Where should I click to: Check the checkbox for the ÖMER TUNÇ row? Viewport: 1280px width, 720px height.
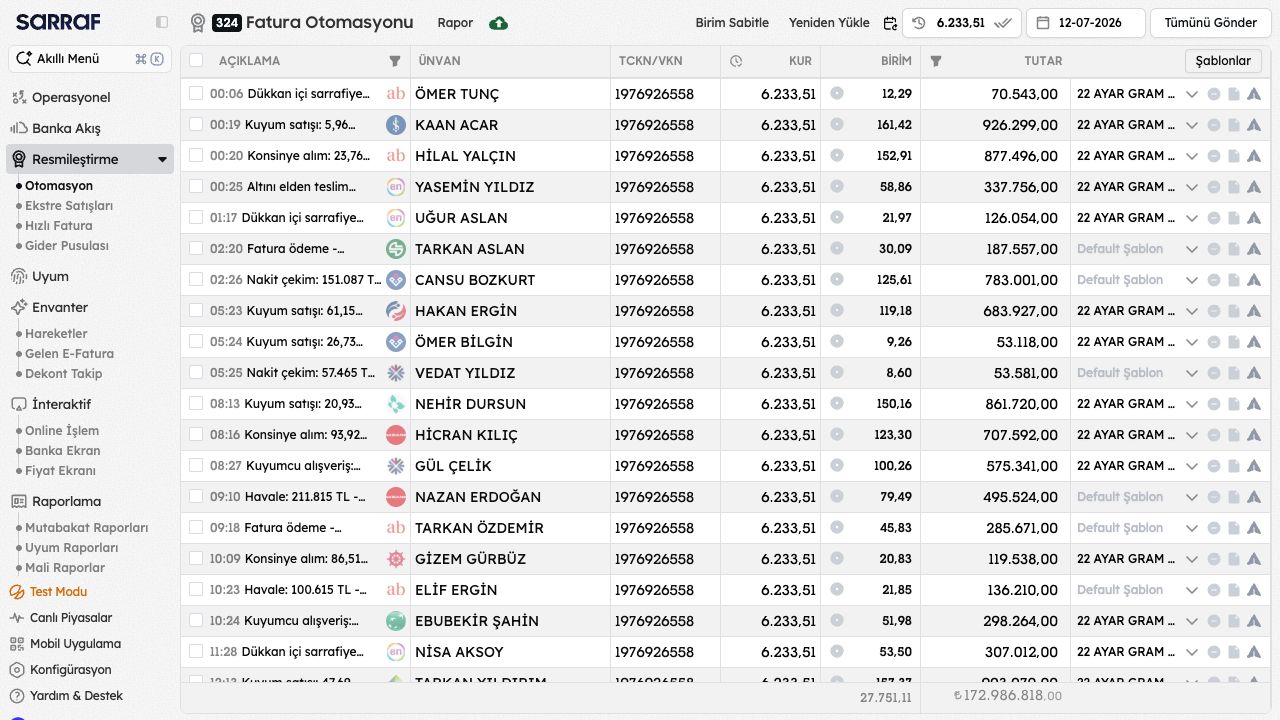[x=196, y=93]
